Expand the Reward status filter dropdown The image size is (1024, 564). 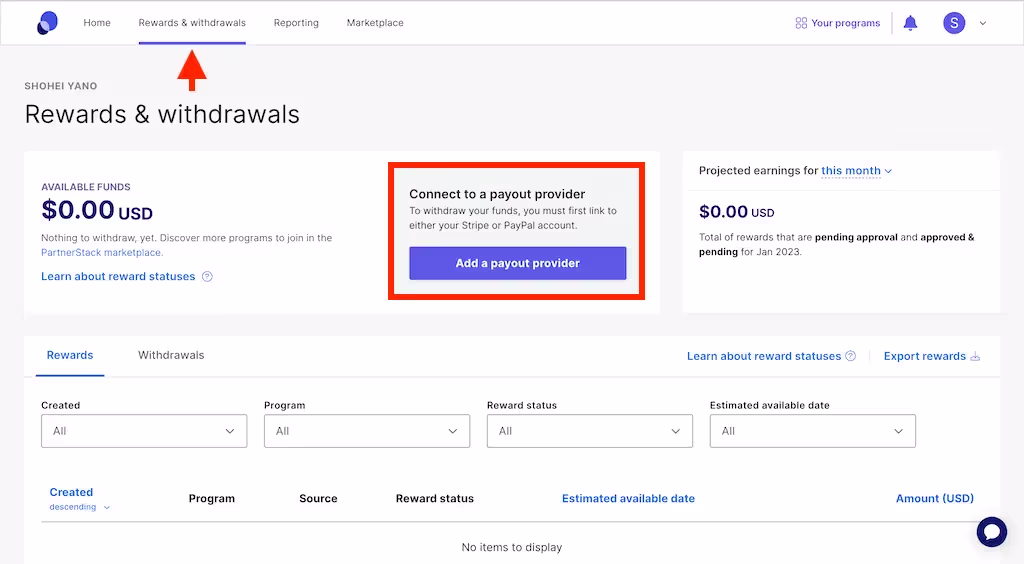click(x=590, y=431)
